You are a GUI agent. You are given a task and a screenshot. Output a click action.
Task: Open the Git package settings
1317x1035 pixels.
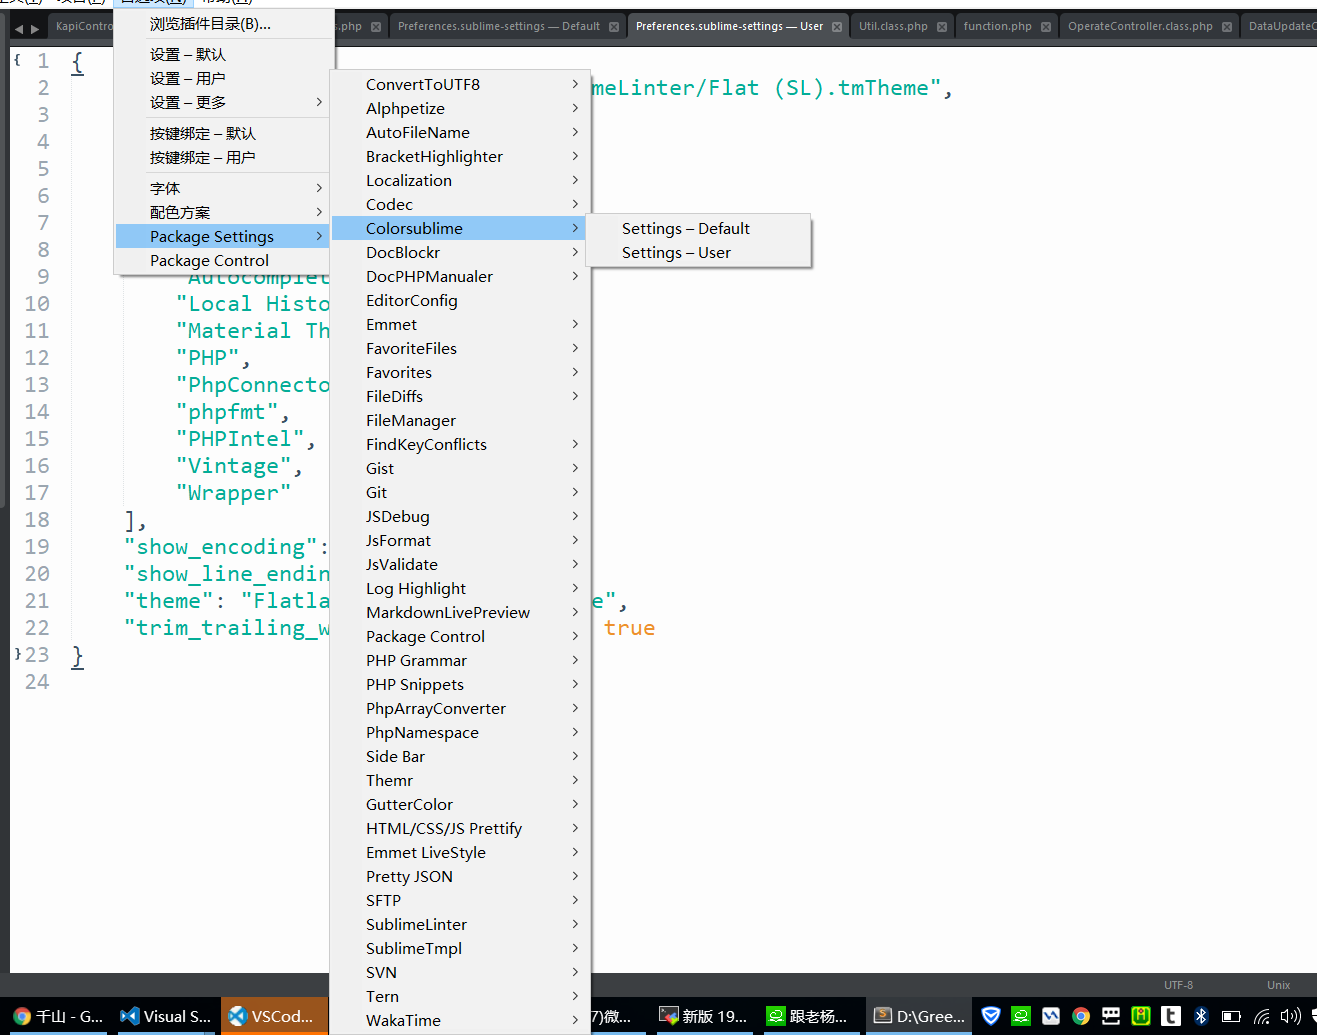click(x=460, y=492)
